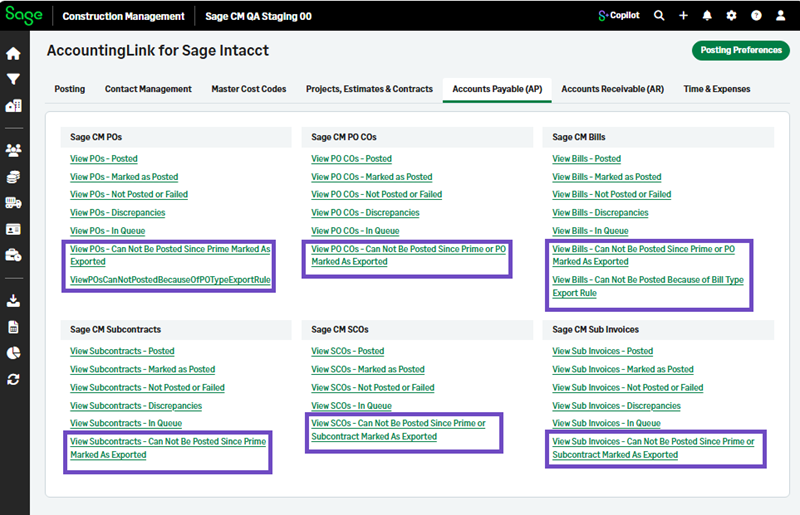This screenshot has width=800, height=515.
Task: Open View Sub Invoices - Marked as Posted
Action: click(622, 369)
